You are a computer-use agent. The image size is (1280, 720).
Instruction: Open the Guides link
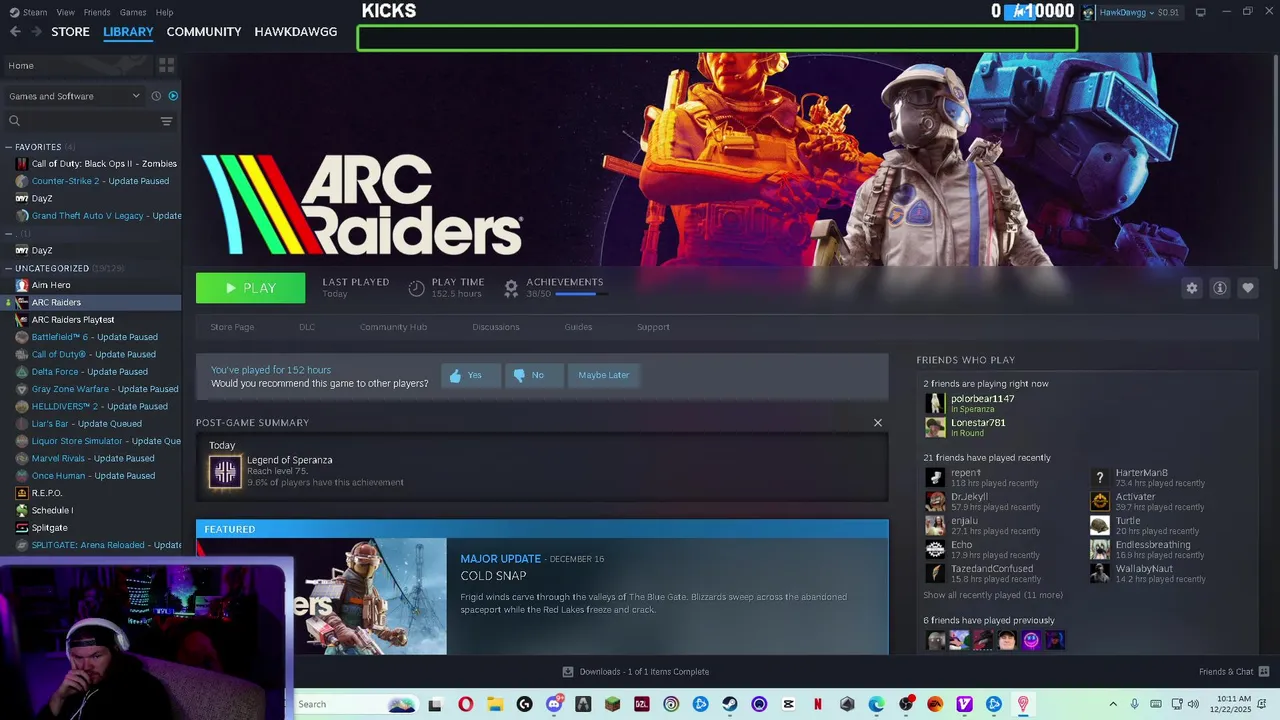pos(578,327)
